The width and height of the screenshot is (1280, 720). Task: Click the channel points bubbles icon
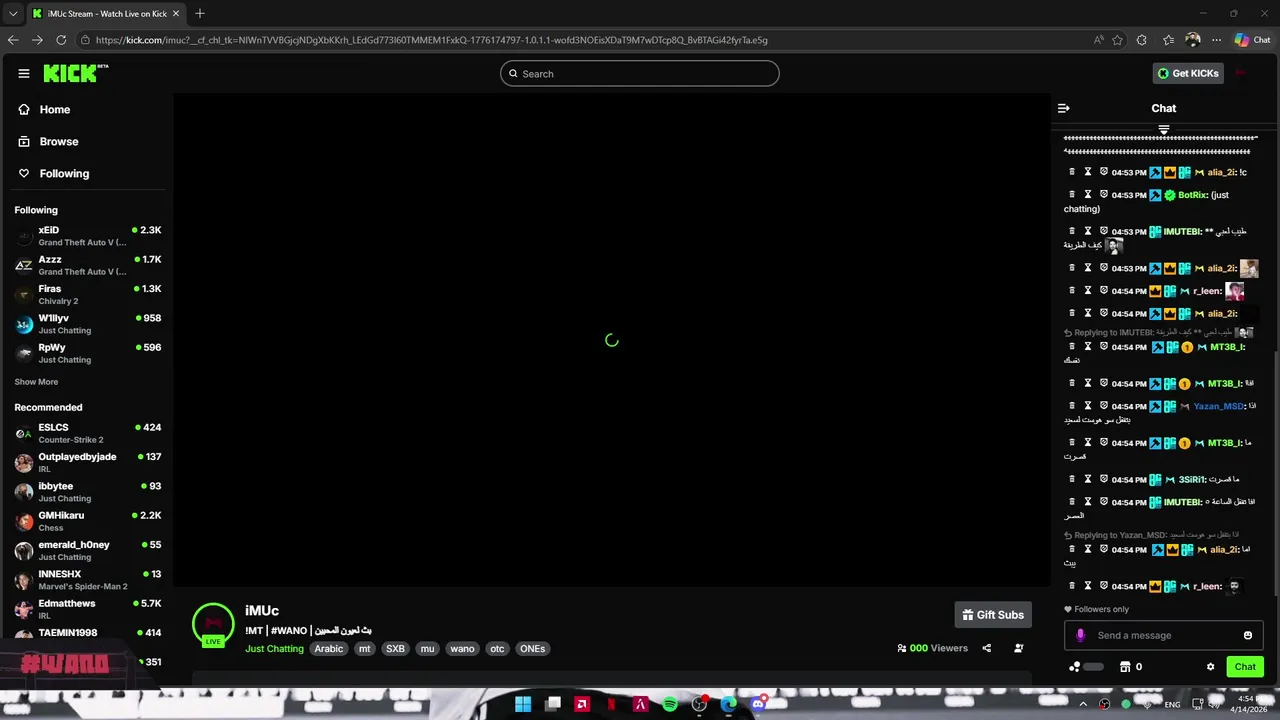[x=1075, y=667]
